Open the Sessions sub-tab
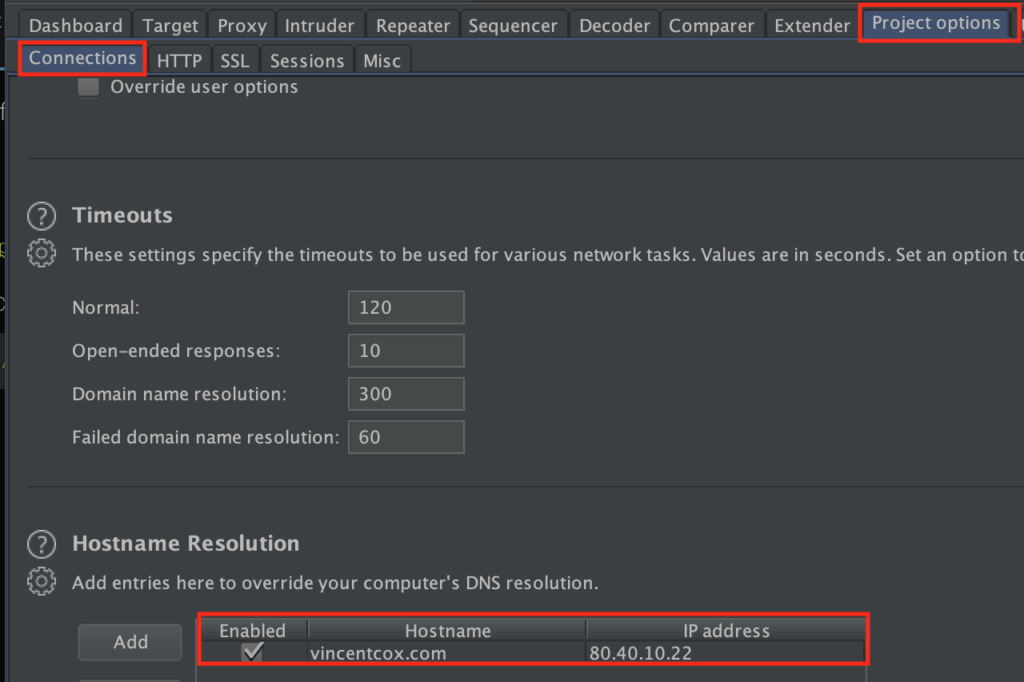The image size is (1024, 682). pos(307,61)
